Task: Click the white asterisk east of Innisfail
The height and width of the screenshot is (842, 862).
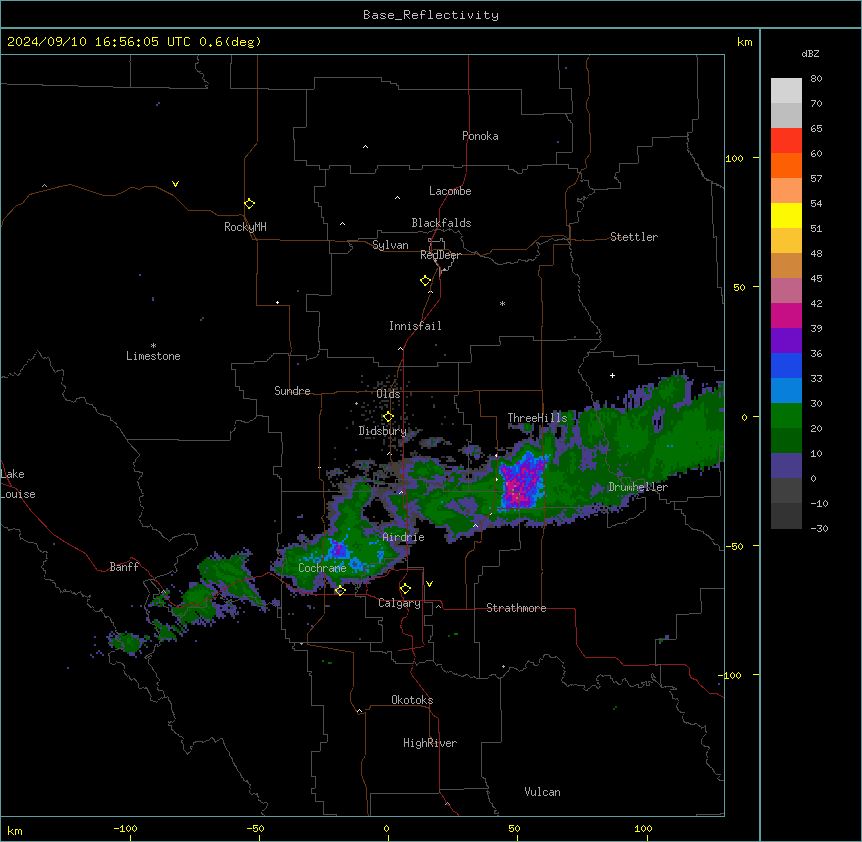Action: click(x=502, y=303)
